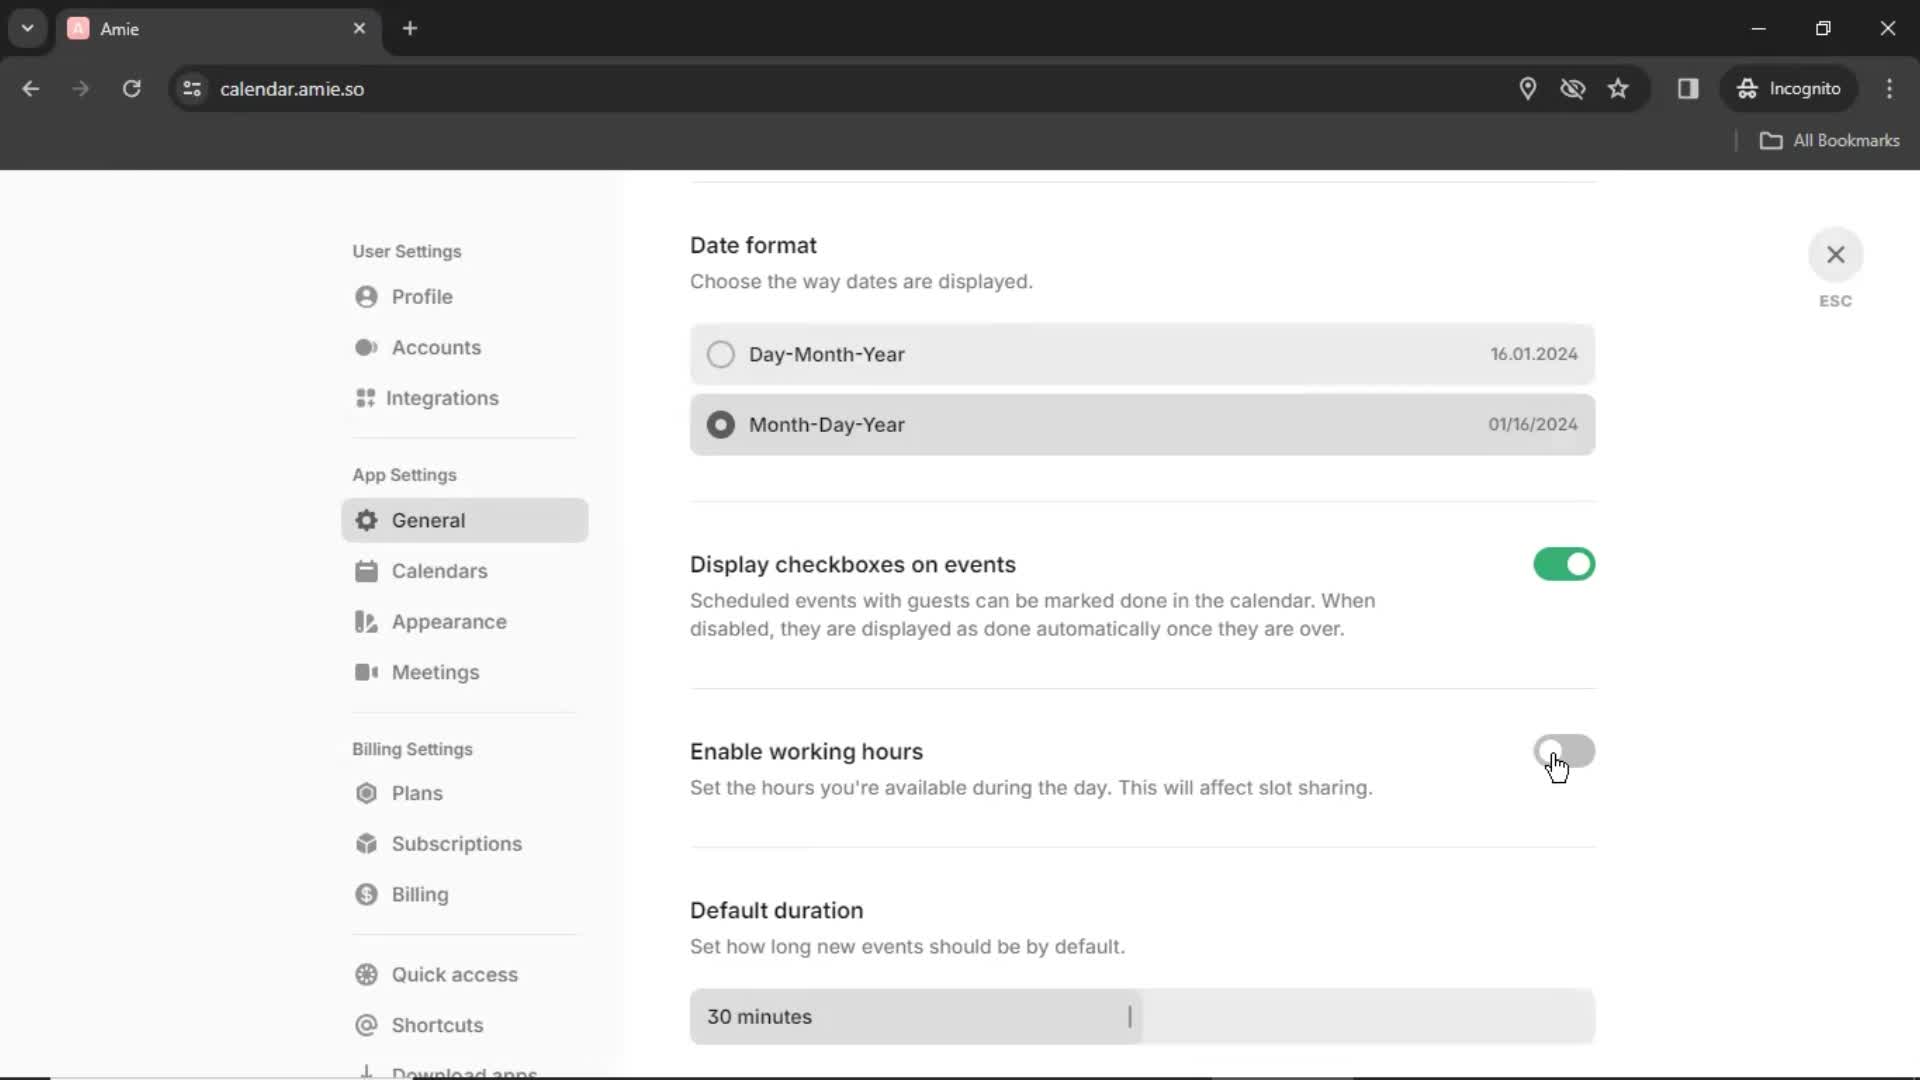Viewport: 1920px width, 1080px height.
Task: Open Subscriptions billing section
Action: [456, 843]
